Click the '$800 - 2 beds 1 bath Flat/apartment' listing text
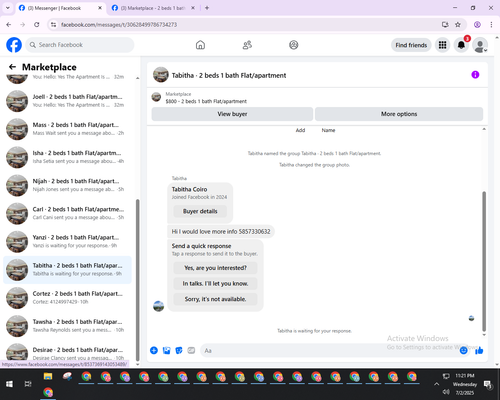 (206, 101)
